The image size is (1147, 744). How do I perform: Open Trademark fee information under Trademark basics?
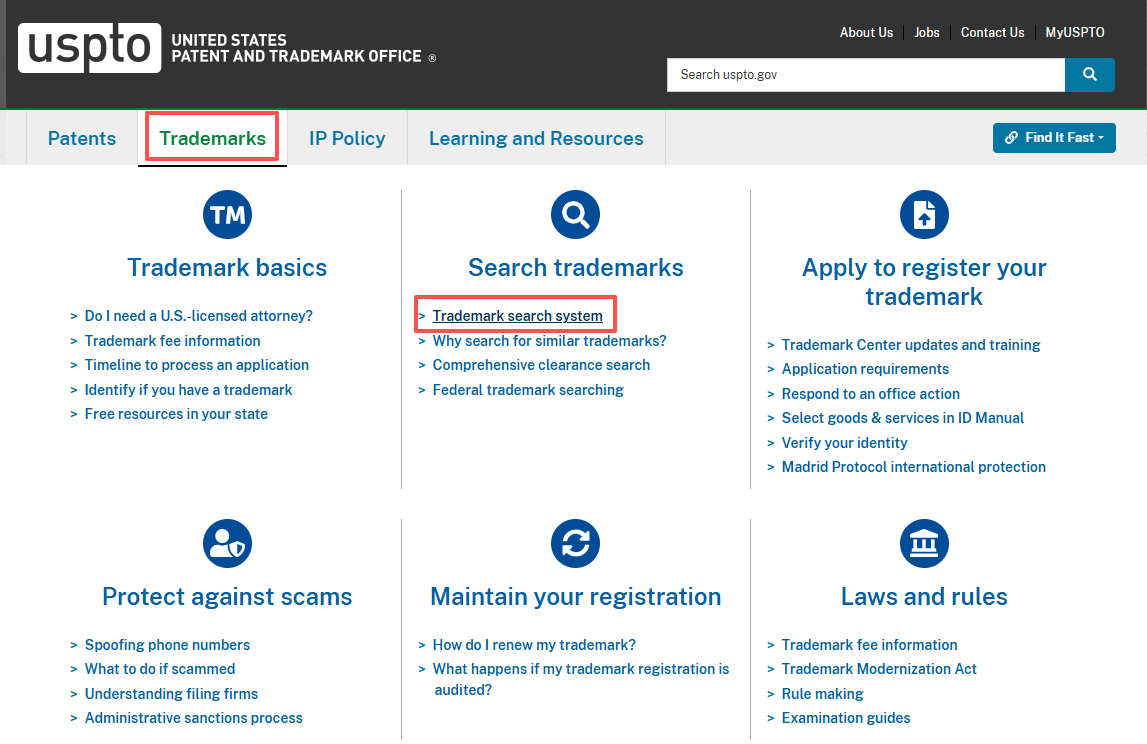(173, 341)
